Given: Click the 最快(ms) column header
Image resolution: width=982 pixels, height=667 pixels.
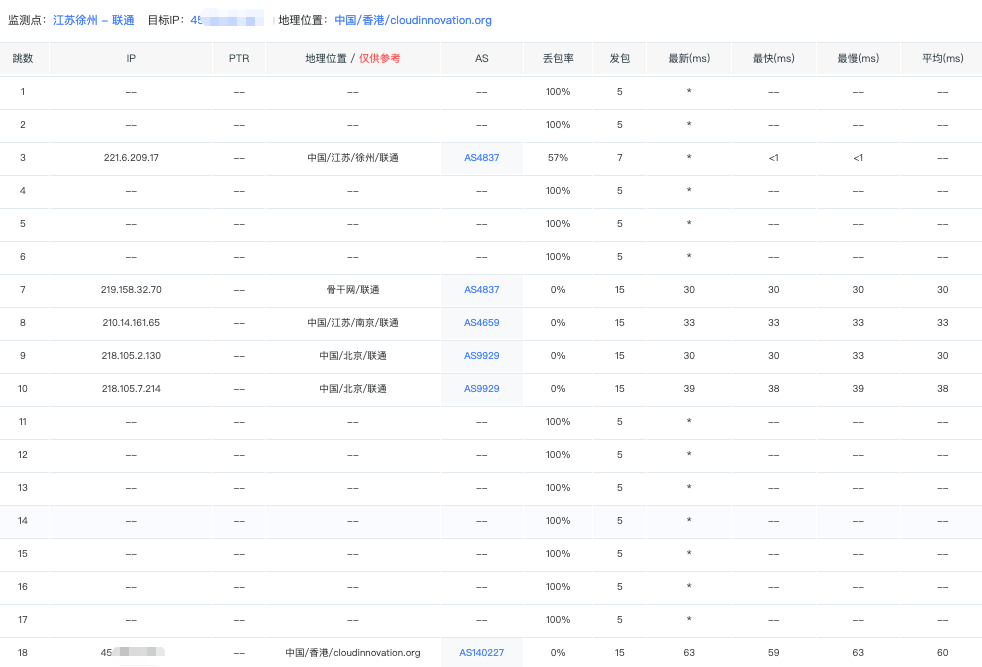Looking at the screenshot, I should (x=773, y=59).
